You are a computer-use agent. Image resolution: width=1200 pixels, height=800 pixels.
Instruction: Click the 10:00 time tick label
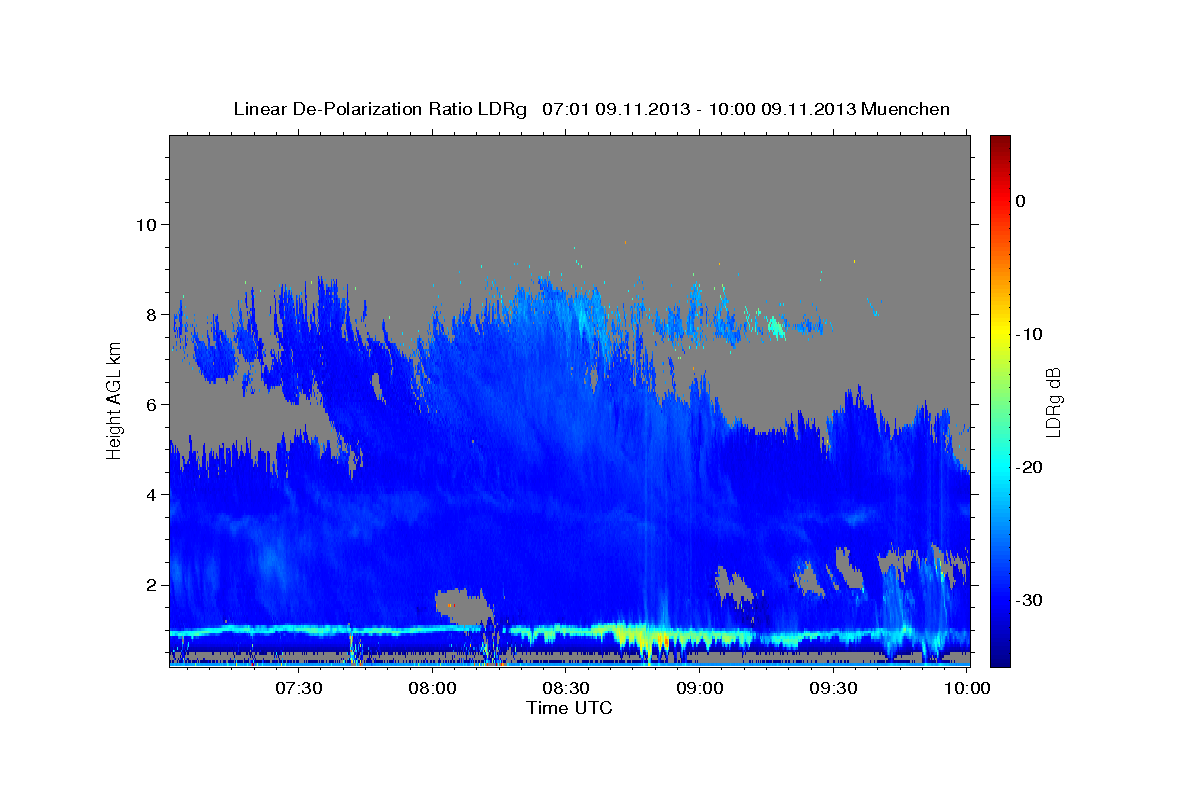[x=967, y=688]
